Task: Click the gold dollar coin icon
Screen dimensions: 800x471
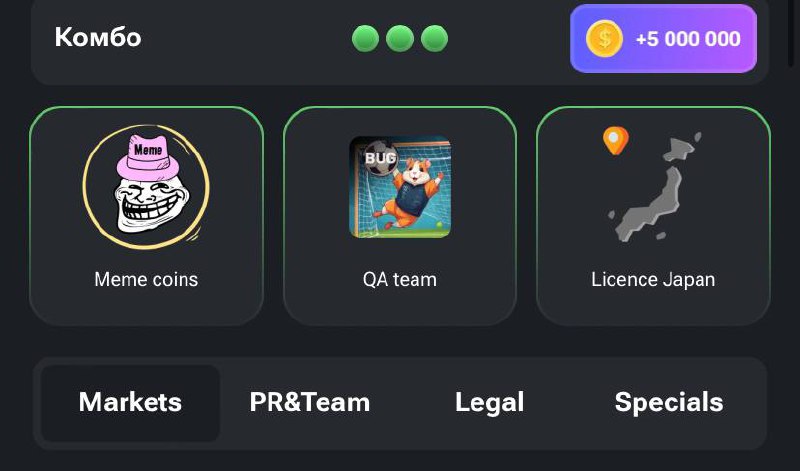Action: pyautogui.click(x=604, y=38)
